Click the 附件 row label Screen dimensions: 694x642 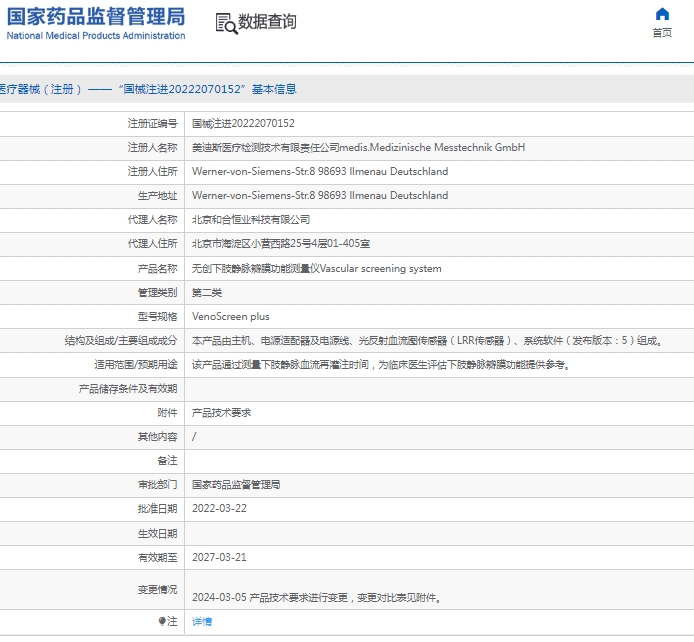point(167,413)
